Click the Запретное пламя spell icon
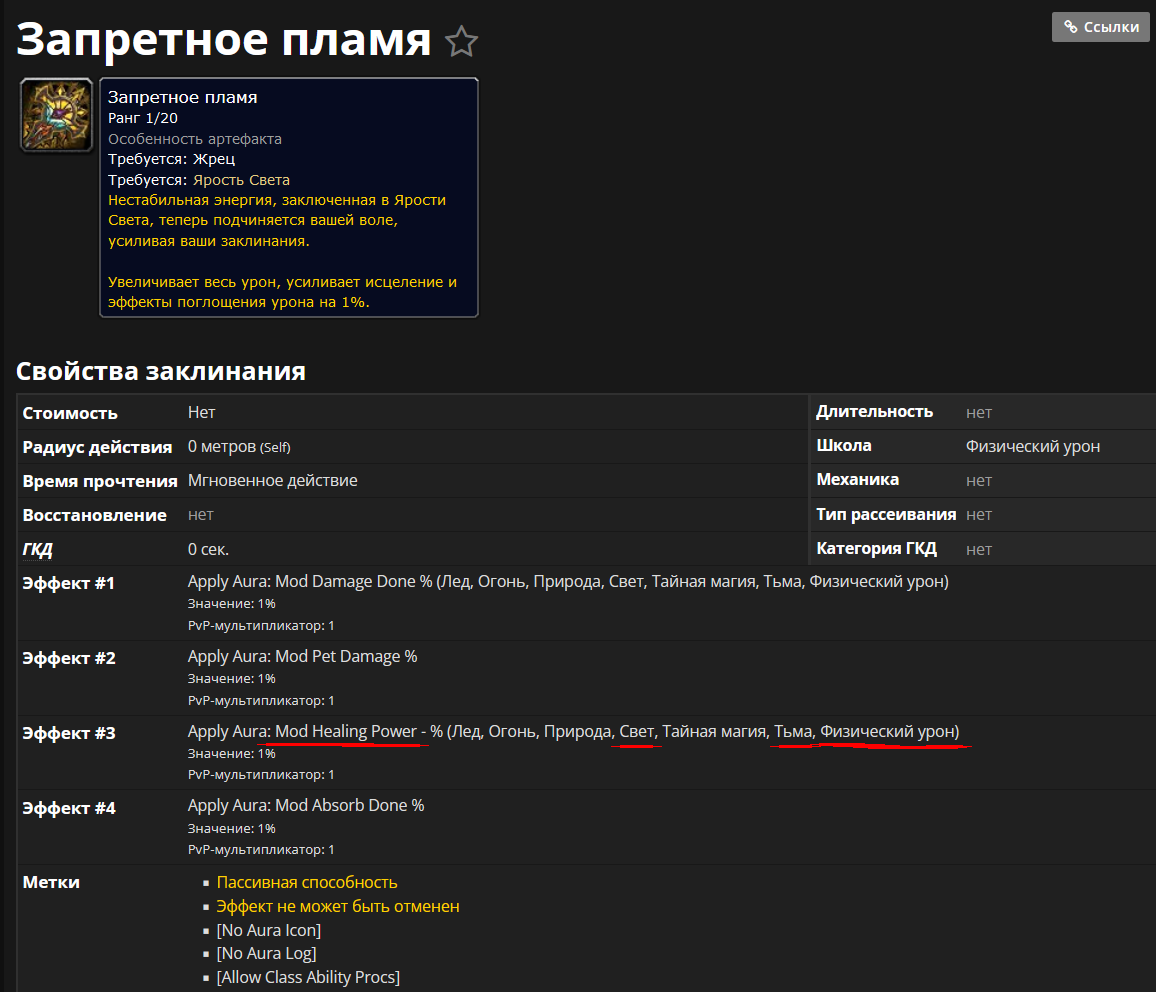This screenshot has height=992, width=1156. coord(56,115)
